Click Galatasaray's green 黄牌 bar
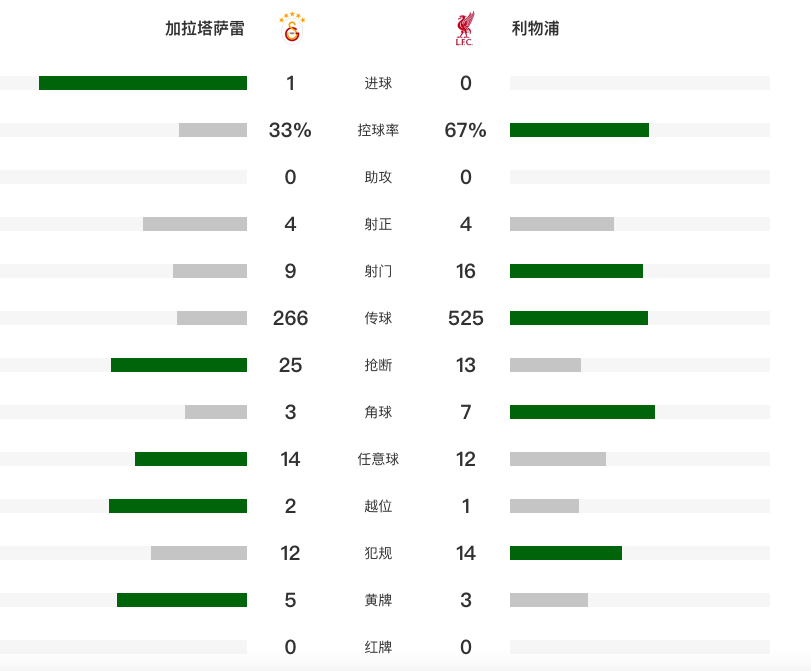This screenshot has height=671, width=811. [182, 600]
